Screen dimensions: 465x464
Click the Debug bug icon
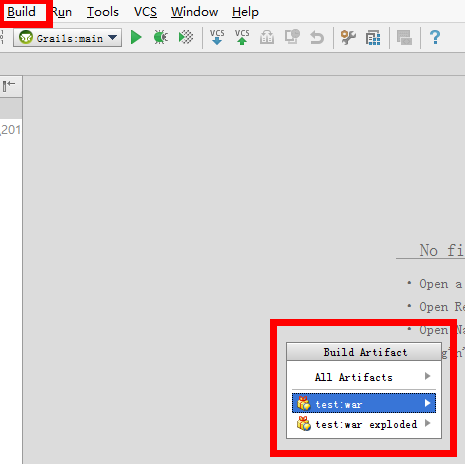[x=161, y=37]
